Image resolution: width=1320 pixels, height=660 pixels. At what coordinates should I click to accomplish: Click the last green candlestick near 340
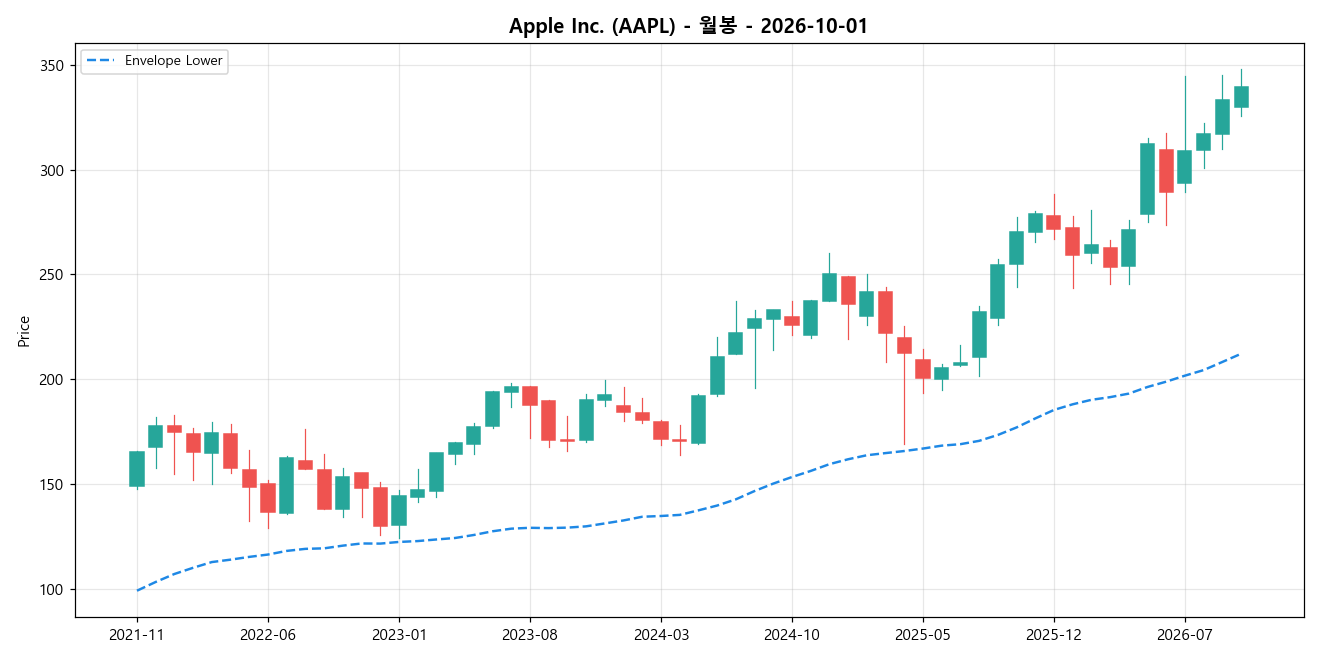(x=1241, y=97)
